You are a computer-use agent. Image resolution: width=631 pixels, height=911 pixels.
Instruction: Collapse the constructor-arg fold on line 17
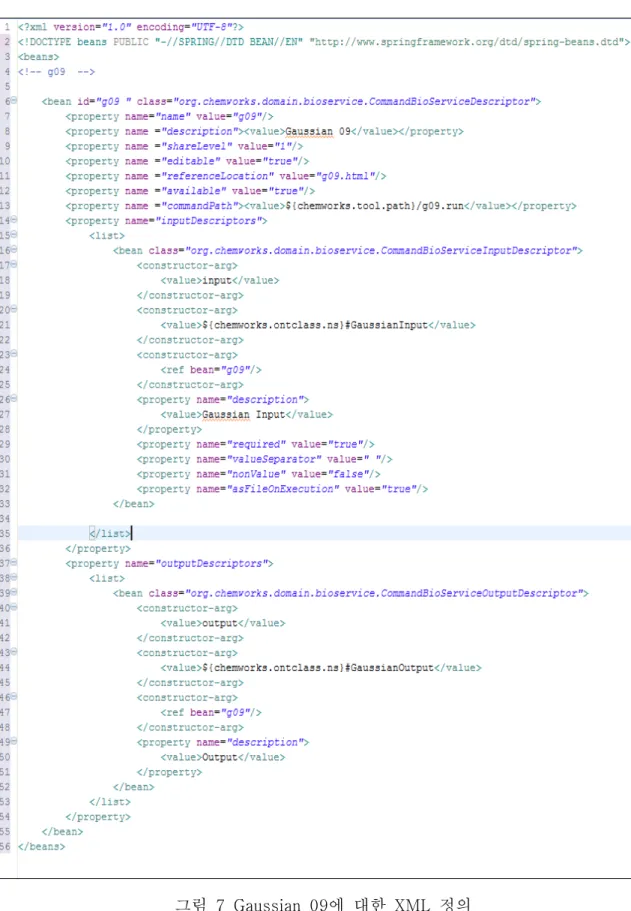click(14, 264)
